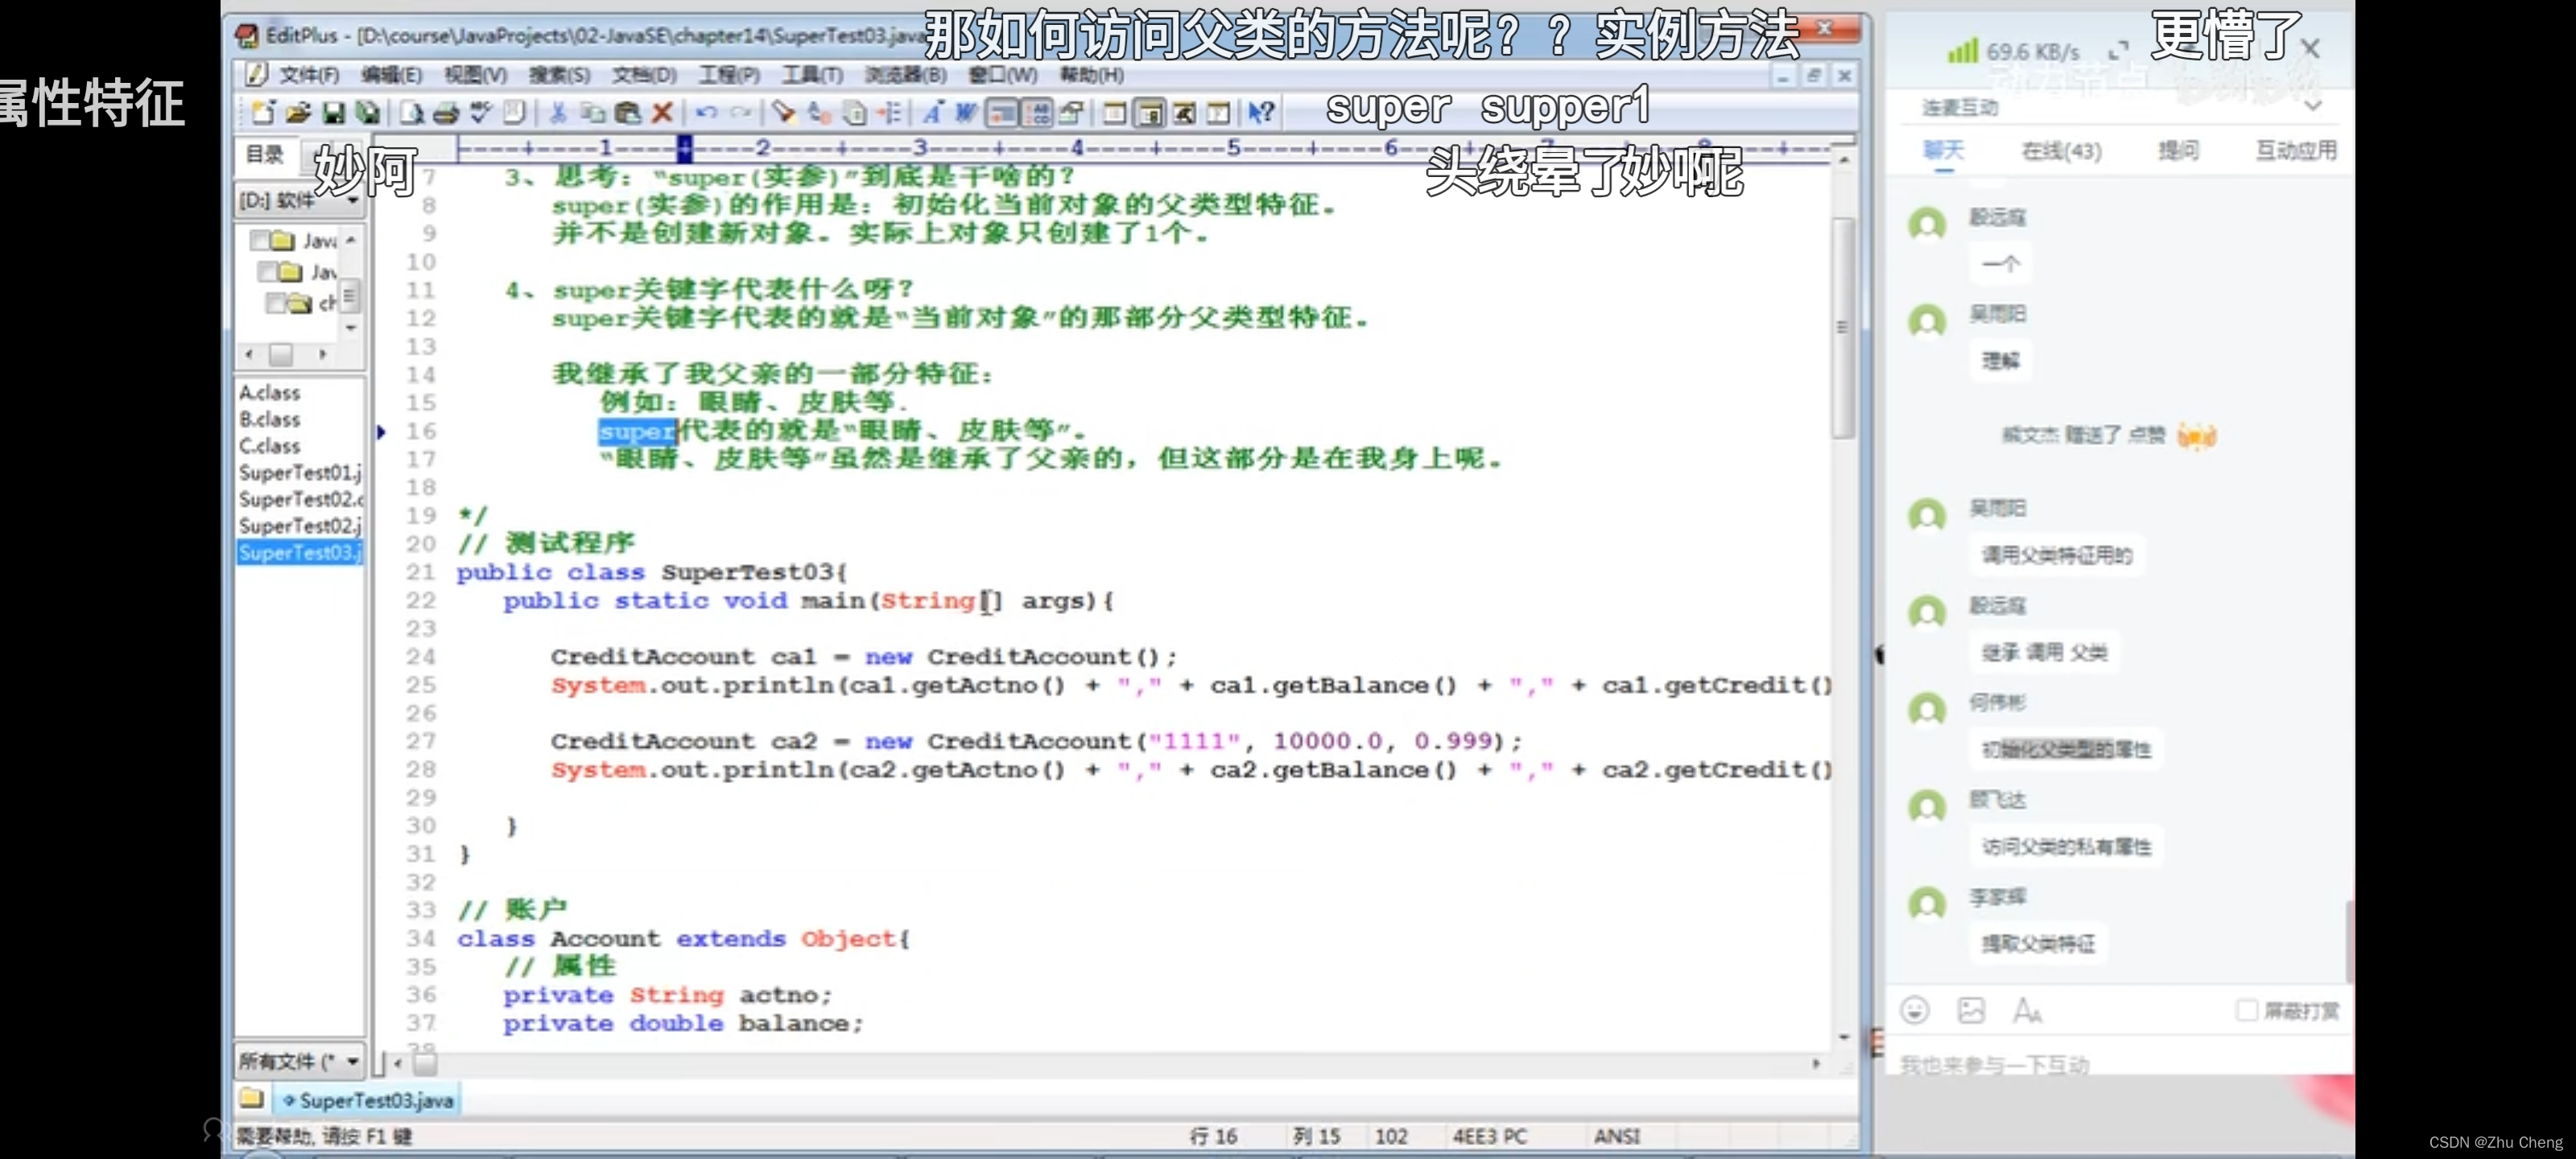
Task: Expand the 连麦互动 chevron
Action: click(2312, 106)
